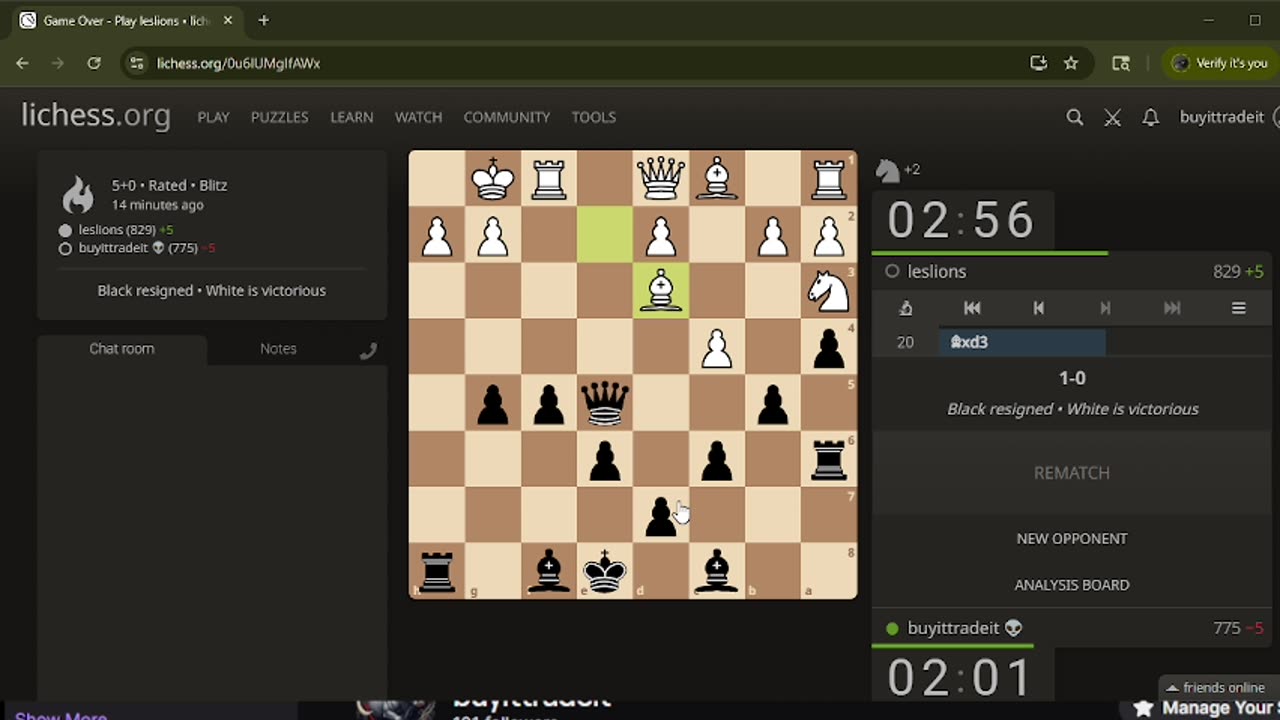Click buyittradeit name below move list
The width and height of the screenshot is (1280, 720).
click(x=953, y=628)
